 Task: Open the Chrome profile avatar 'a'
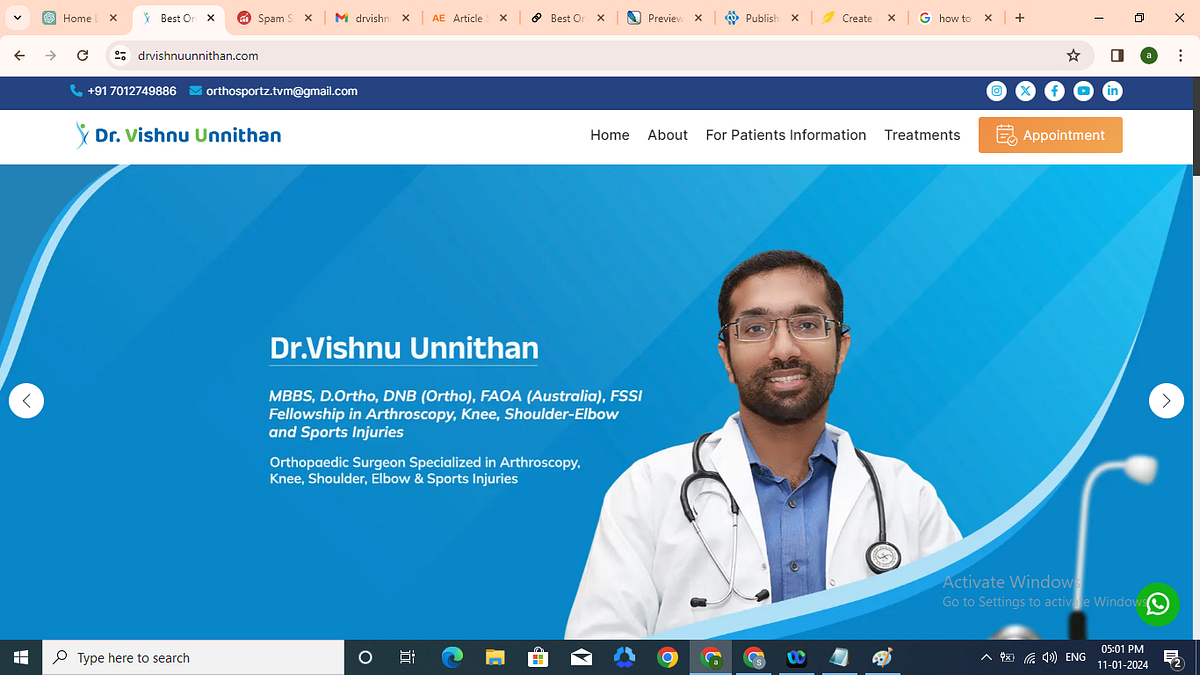click(1149, 56)
